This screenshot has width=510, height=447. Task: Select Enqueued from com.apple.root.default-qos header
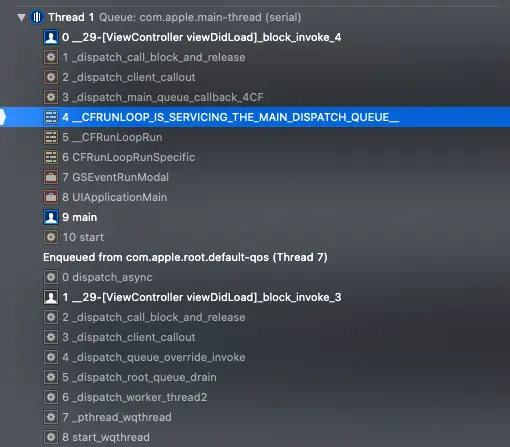185,257
